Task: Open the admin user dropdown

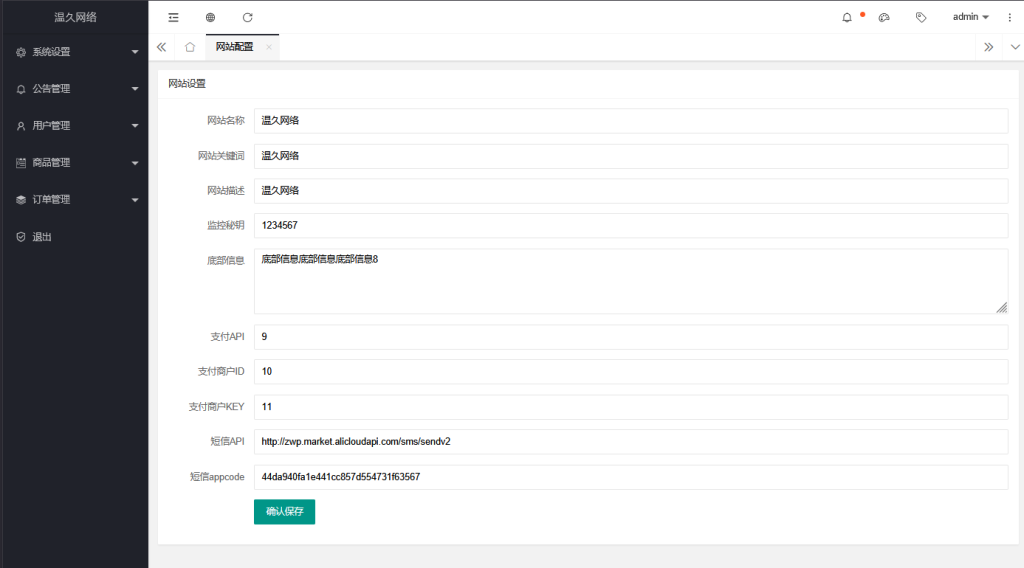Action: pos(970,17)
